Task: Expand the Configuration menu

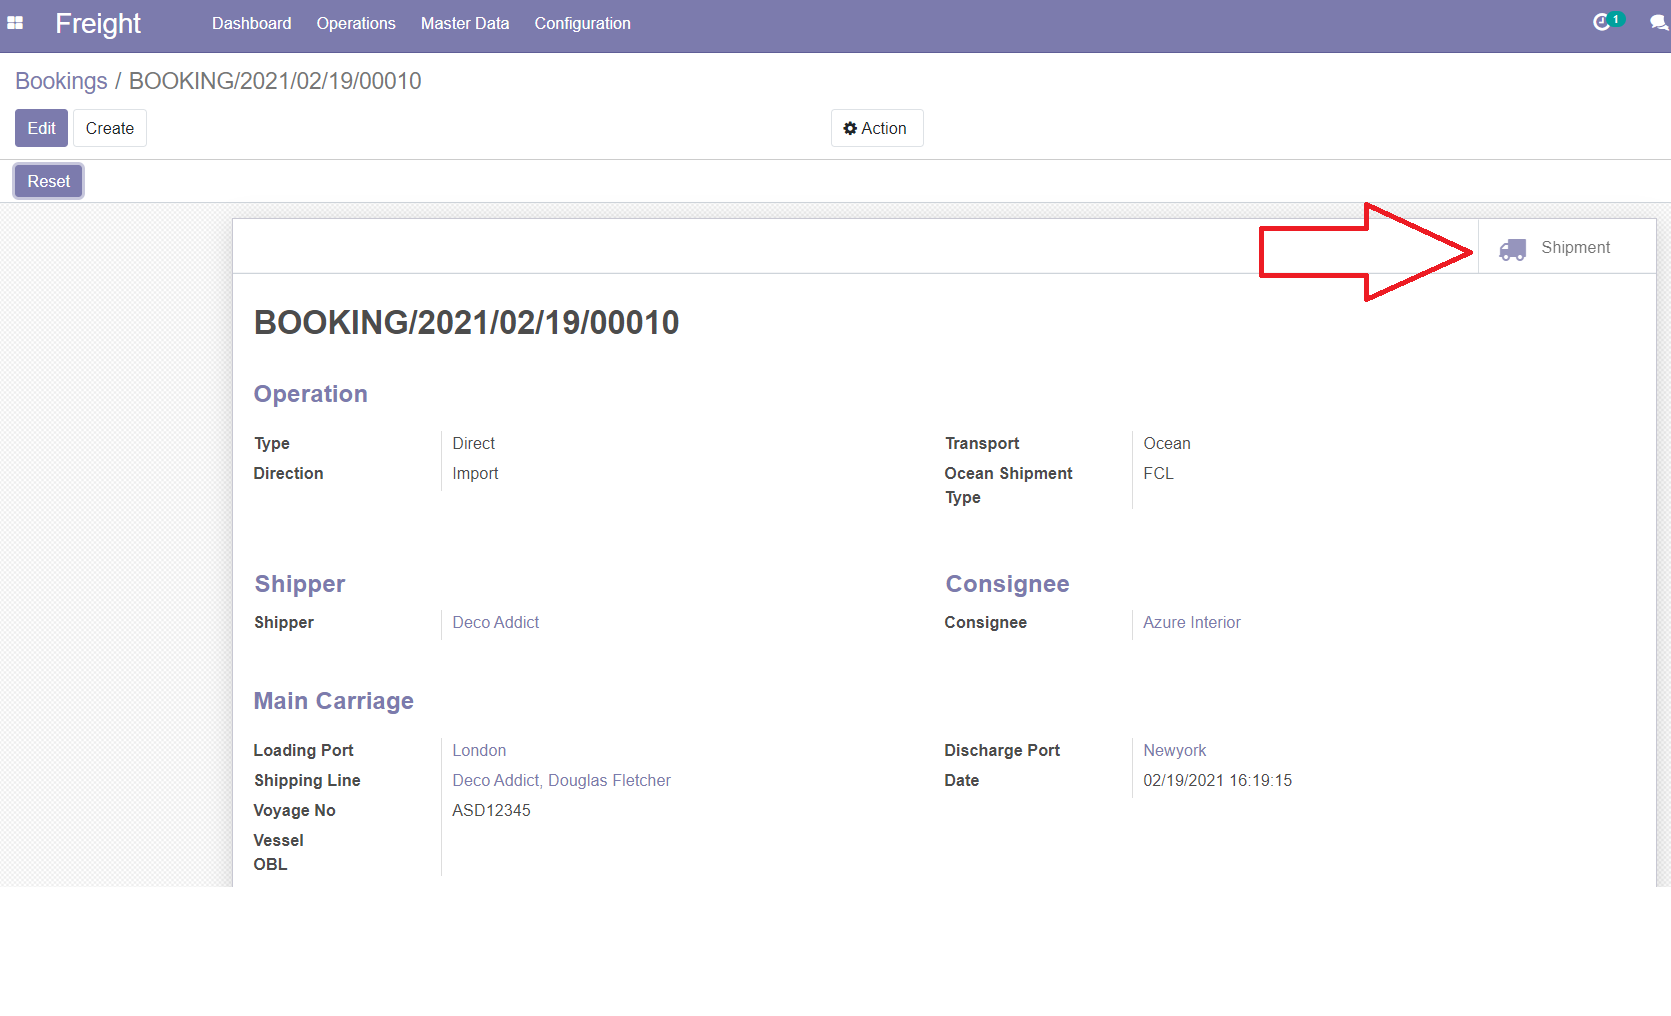Action: pyautogui.click(x=582, y=23)
